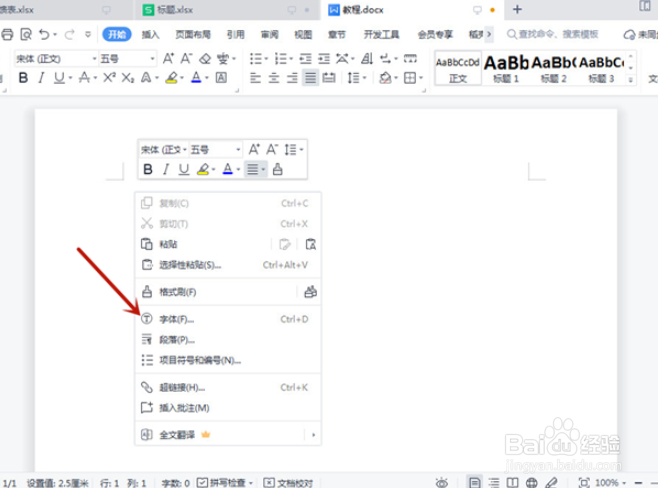Align text left in the ribbon
This screenshot has width=658, height=488.
coord(255,78)
